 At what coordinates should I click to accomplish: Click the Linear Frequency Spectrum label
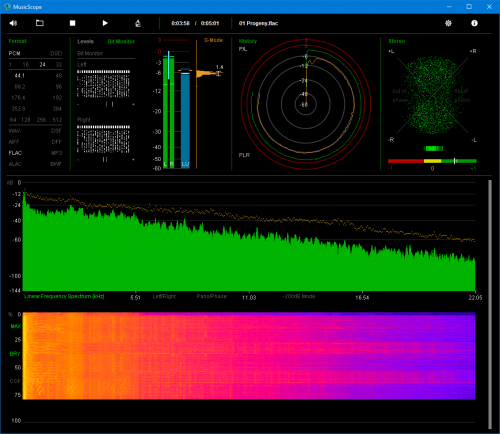pyautogui.click(x=64, y=296)
